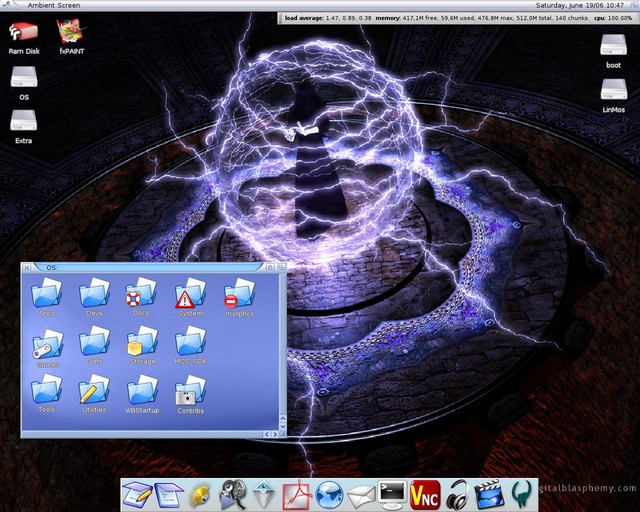The width and height of the screenshot is (640, 512).
Task: Open the Apps folder in OS window
Action: point(47,297)
